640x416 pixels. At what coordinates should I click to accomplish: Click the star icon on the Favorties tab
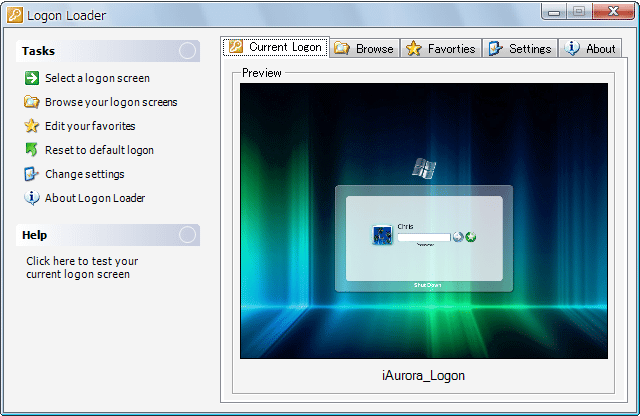tap(414, 49)
